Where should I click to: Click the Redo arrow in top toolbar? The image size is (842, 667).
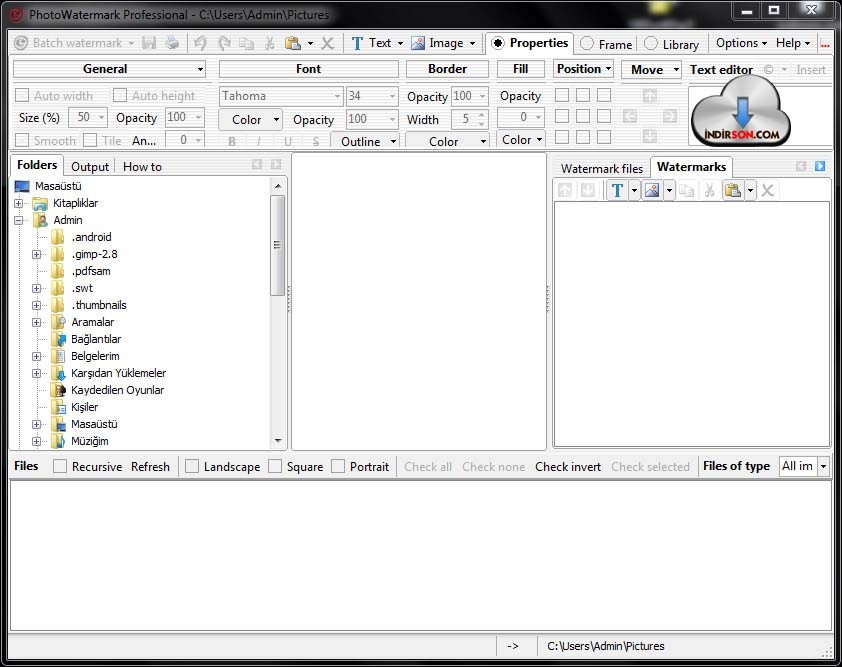[x=224, y=43]
